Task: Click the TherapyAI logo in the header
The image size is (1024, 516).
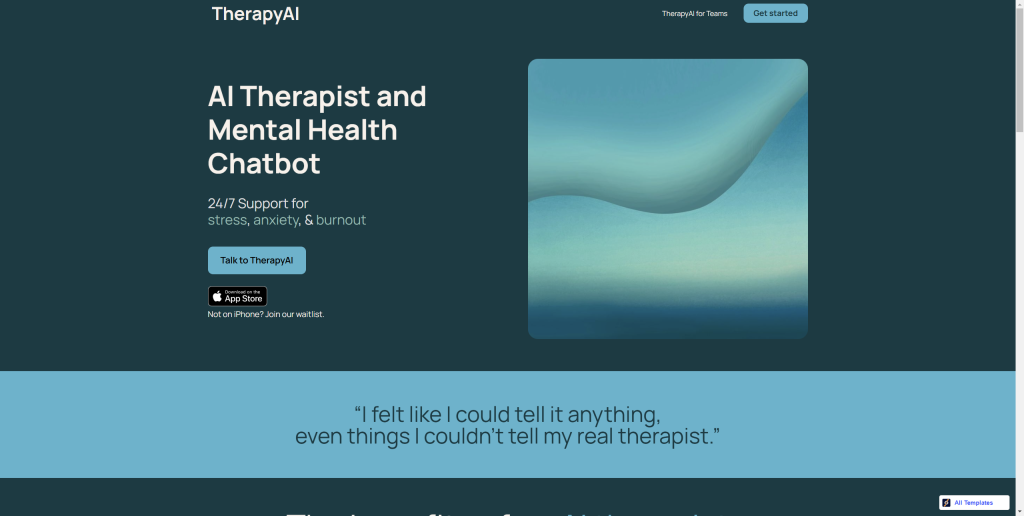Action: pos(255,14)
